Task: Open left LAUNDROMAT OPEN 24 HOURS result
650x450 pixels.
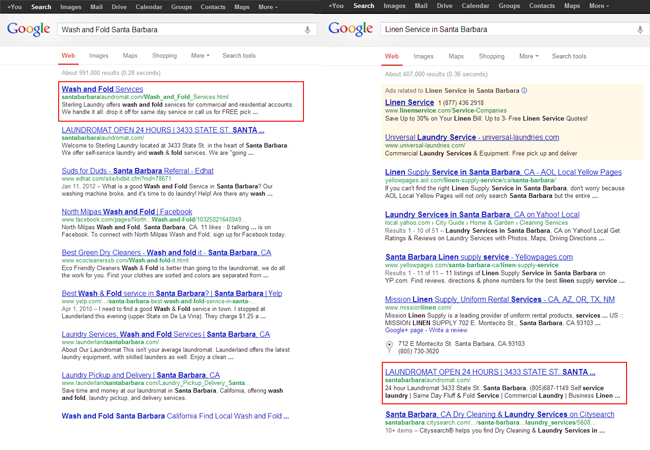Action: tap(163, 130)
